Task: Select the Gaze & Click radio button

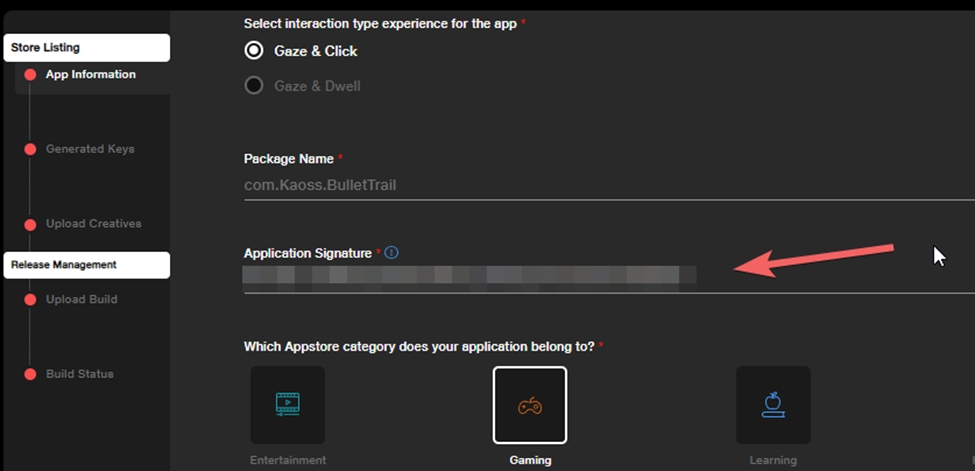Action: 254,51
